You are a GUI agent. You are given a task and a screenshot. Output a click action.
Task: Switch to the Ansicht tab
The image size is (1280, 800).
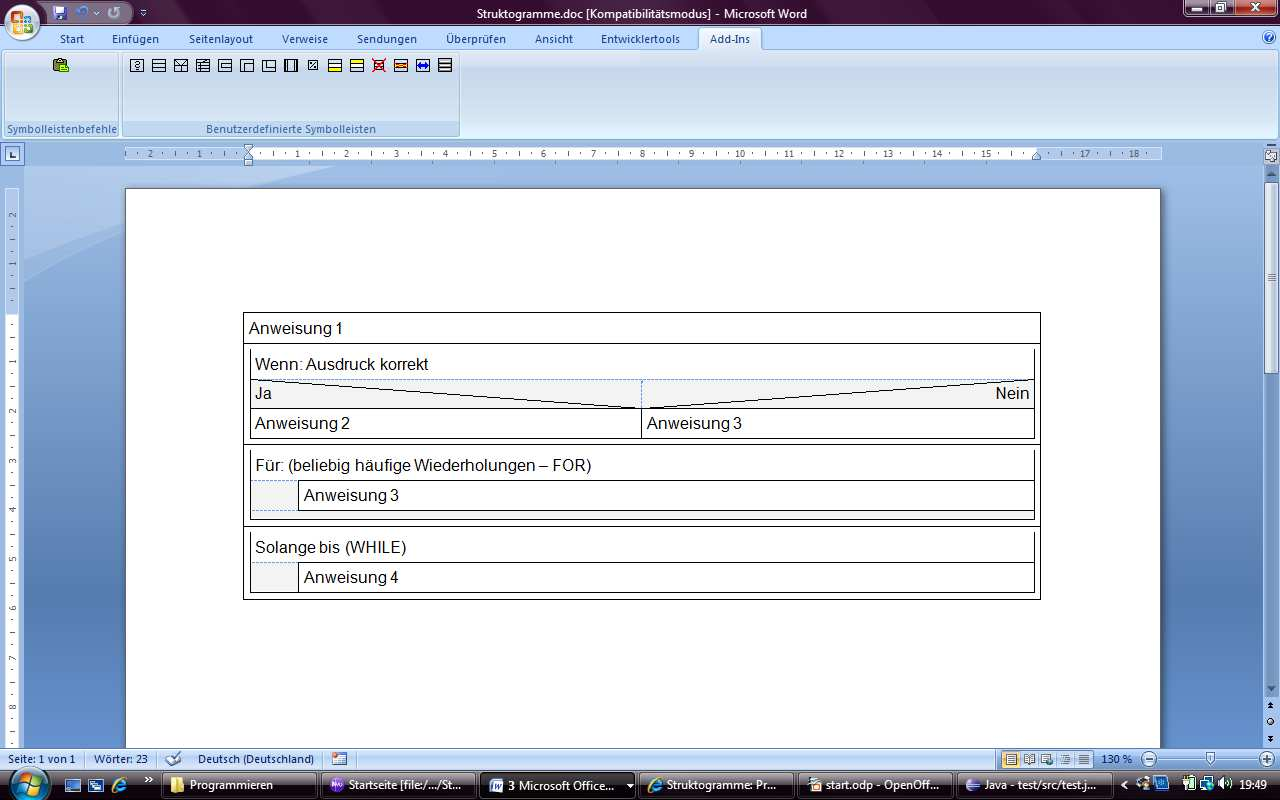click(x=554, y=39)
